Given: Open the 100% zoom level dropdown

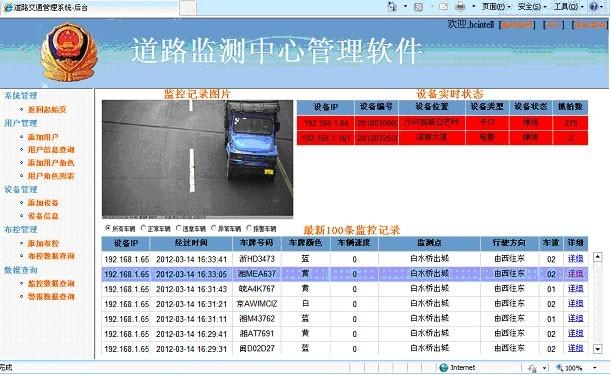Looking at the screenshot, I should point(595,367).
